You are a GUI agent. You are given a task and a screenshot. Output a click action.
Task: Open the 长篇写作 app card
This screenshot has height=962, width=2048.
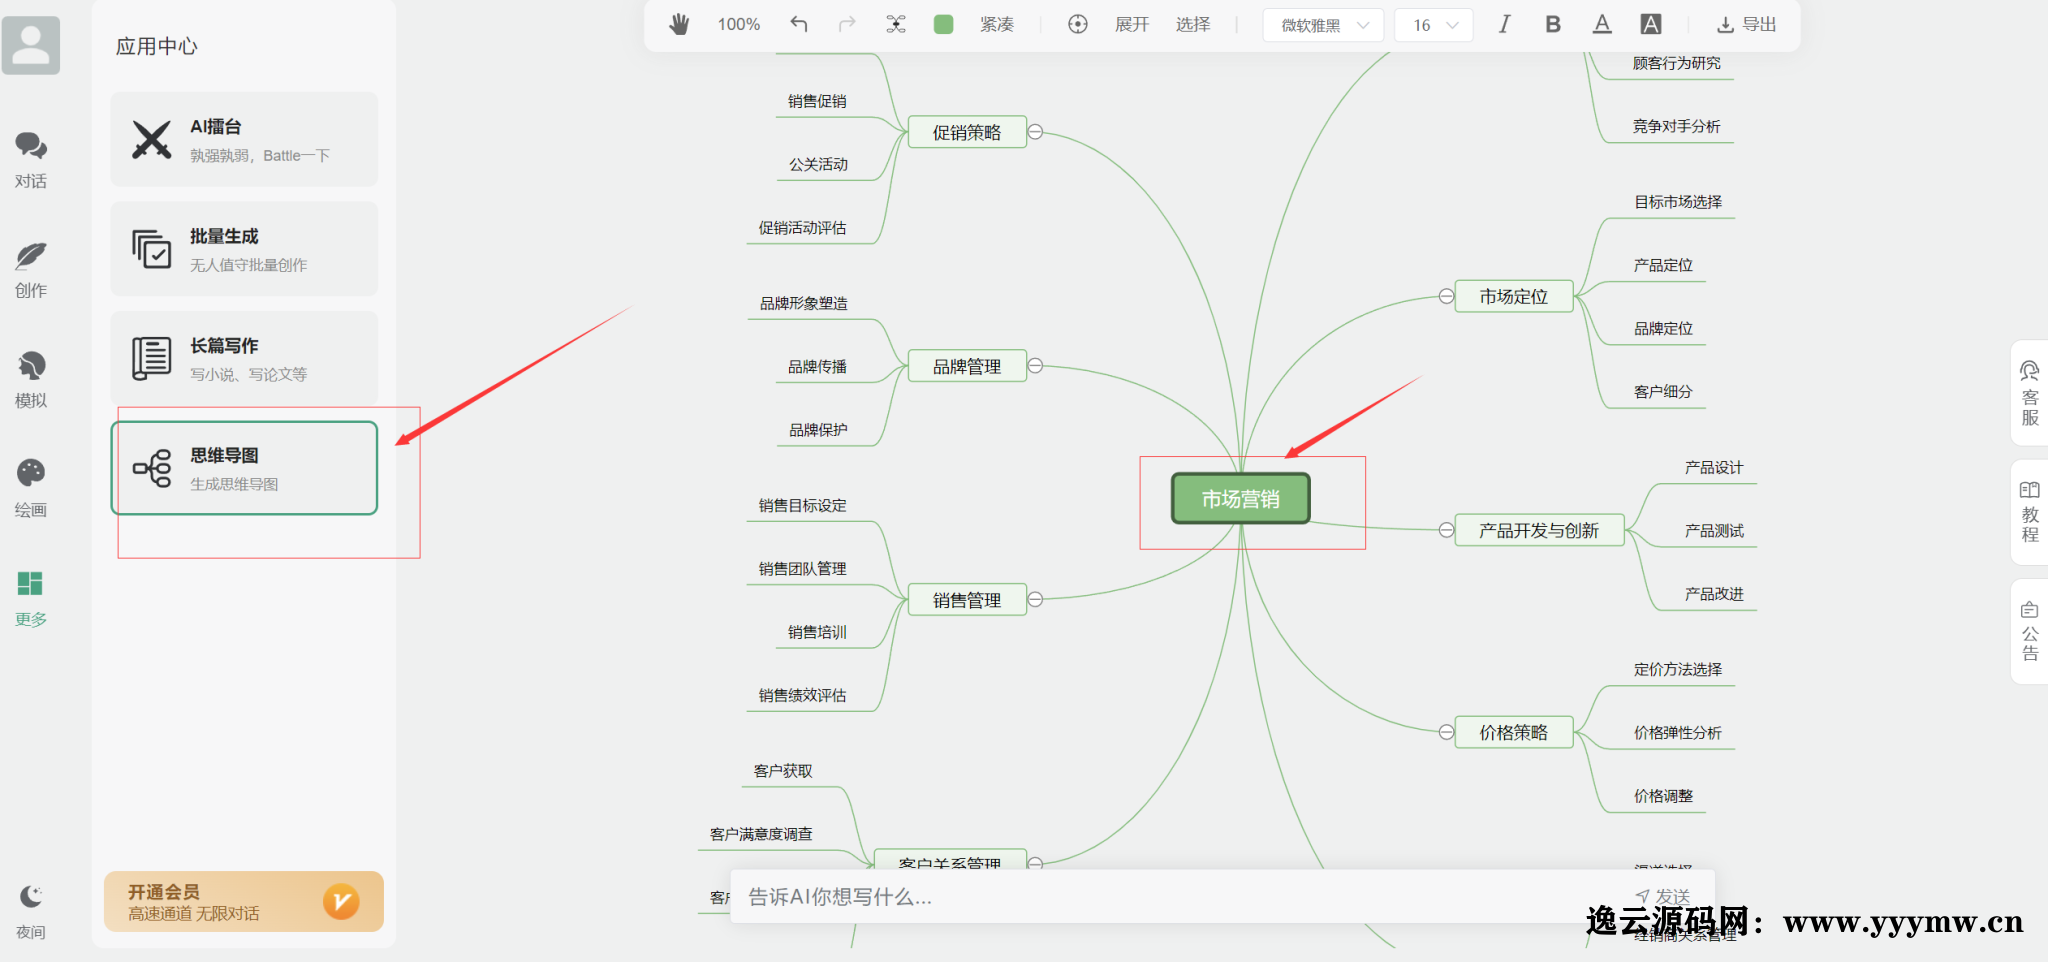[x=244, y=358]
